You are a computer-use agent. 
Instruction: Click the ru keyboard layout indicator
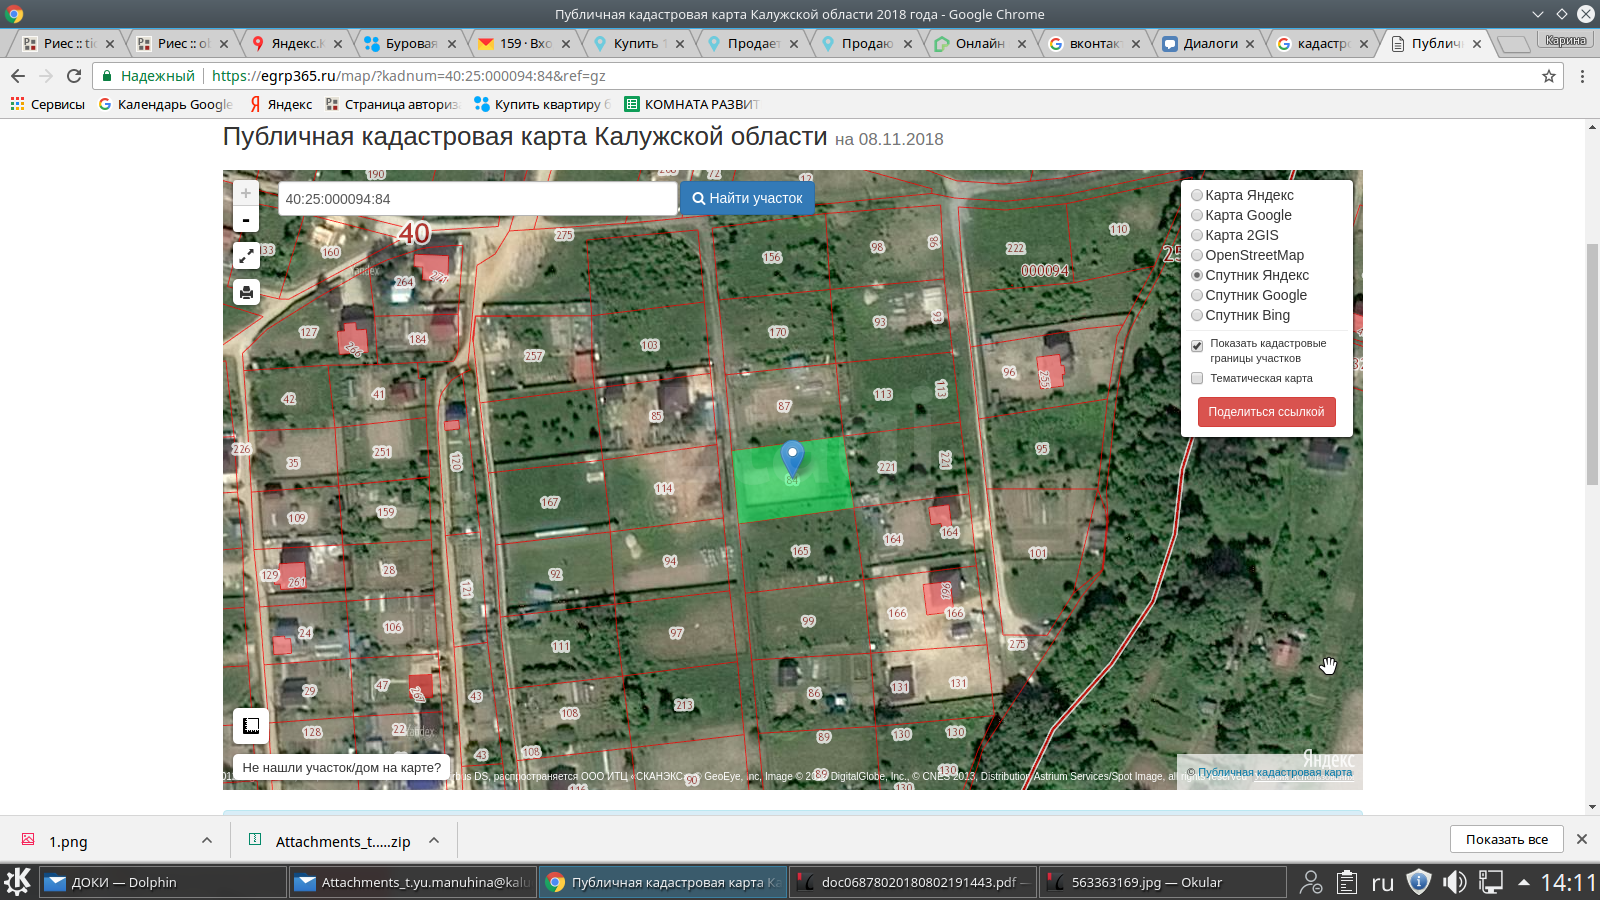click(x=1382, y=883)
